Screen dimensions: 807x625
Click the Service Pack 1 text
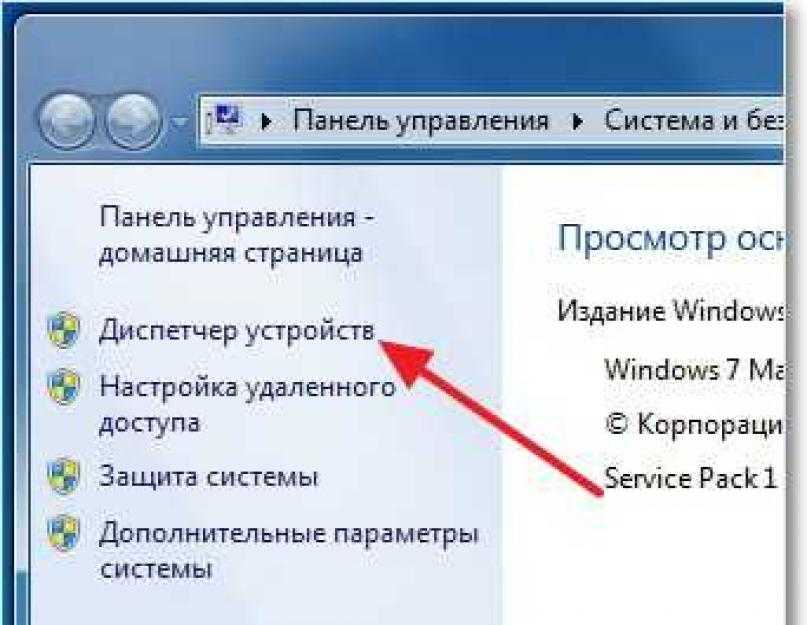(690, 478)
